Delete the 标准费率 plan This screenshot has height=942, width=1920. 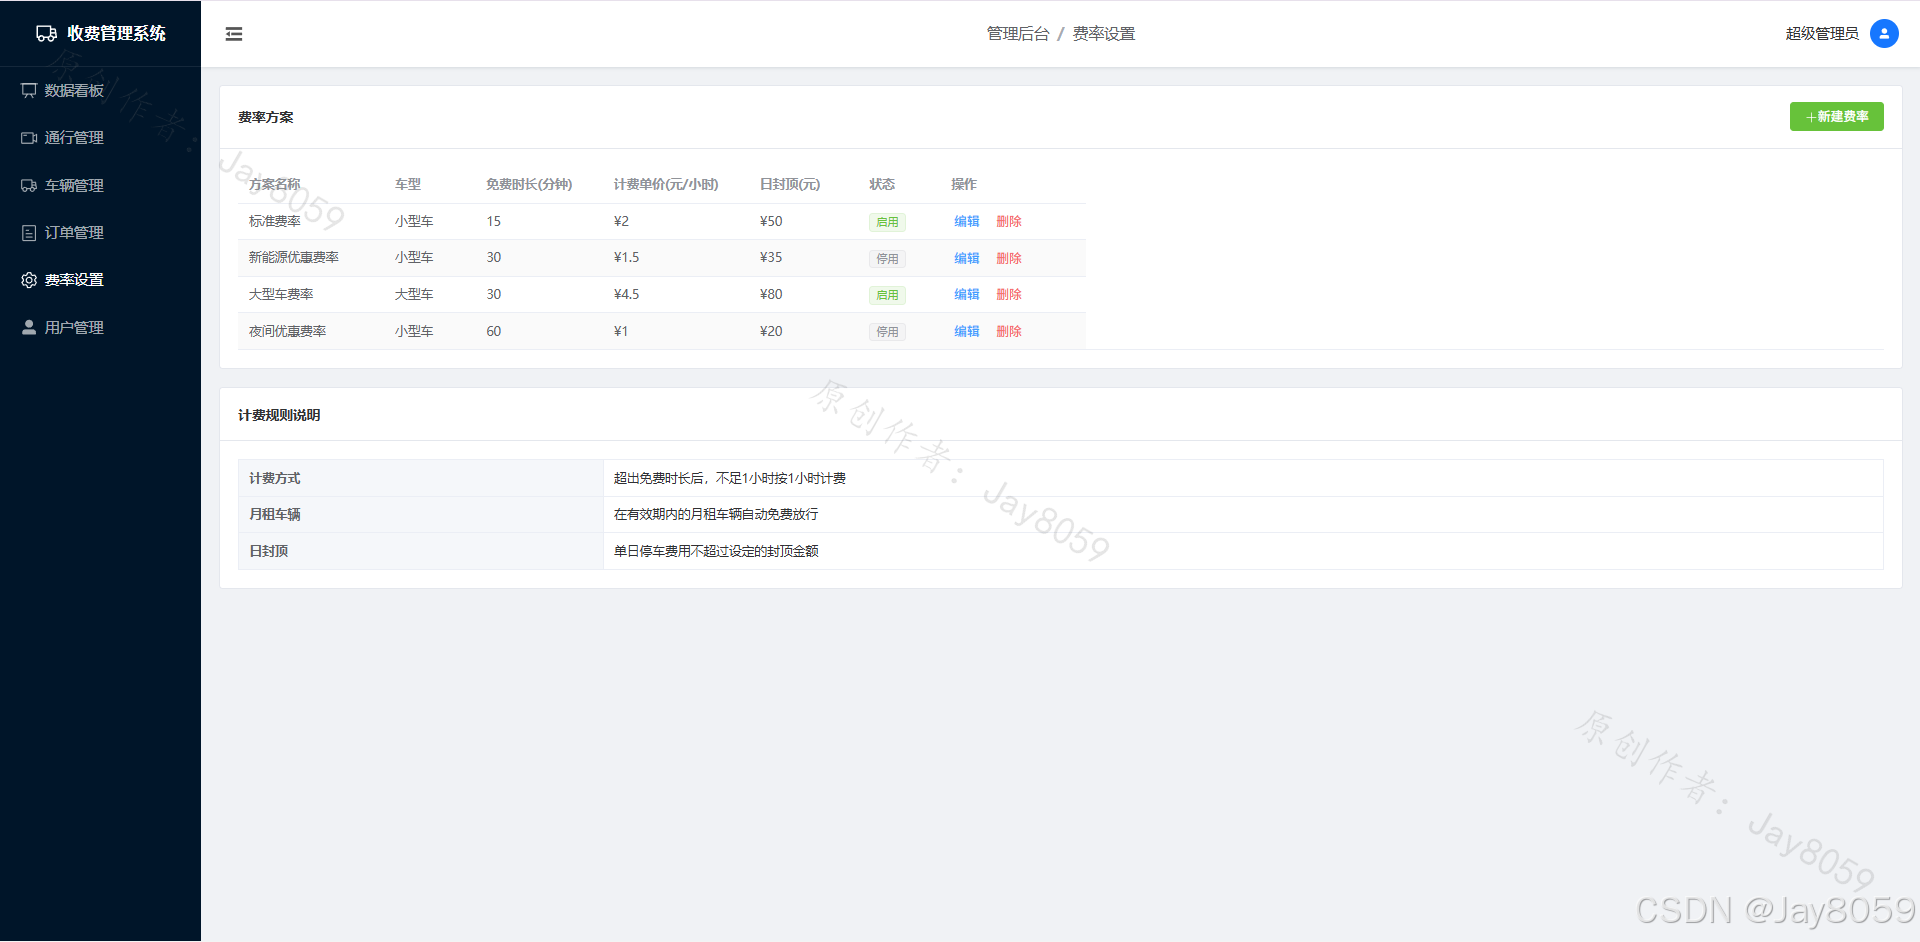tap(1009, 222)
